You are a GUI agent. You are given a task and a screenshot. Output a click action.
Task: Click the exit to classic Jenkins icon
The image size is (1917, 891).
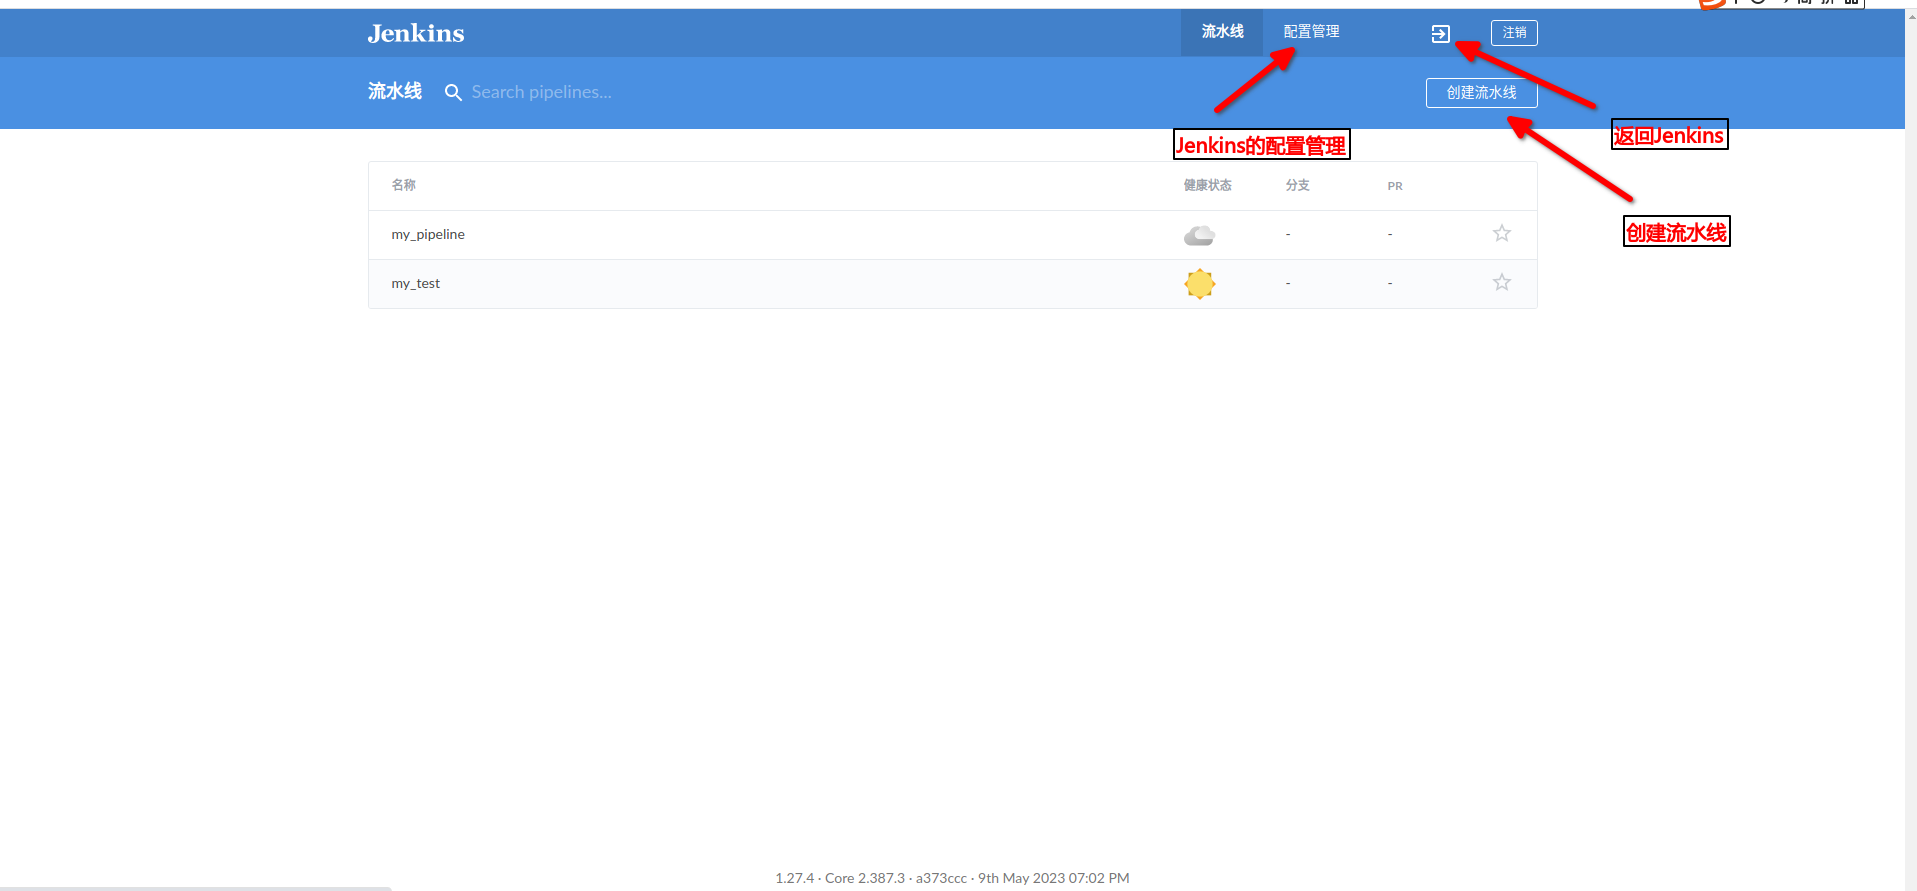point(1440,34)
